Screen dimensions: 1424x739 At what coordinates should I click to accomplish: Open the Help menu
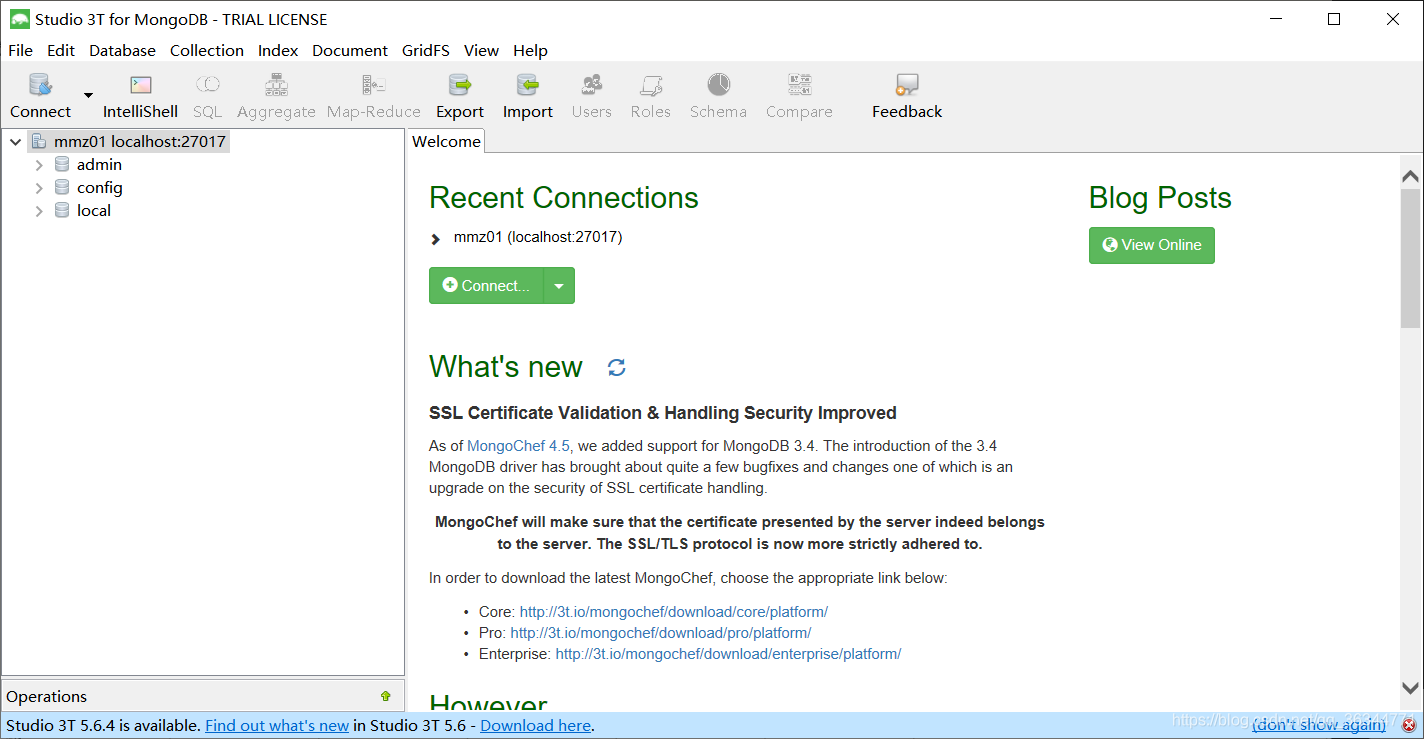tap(530, 50)
